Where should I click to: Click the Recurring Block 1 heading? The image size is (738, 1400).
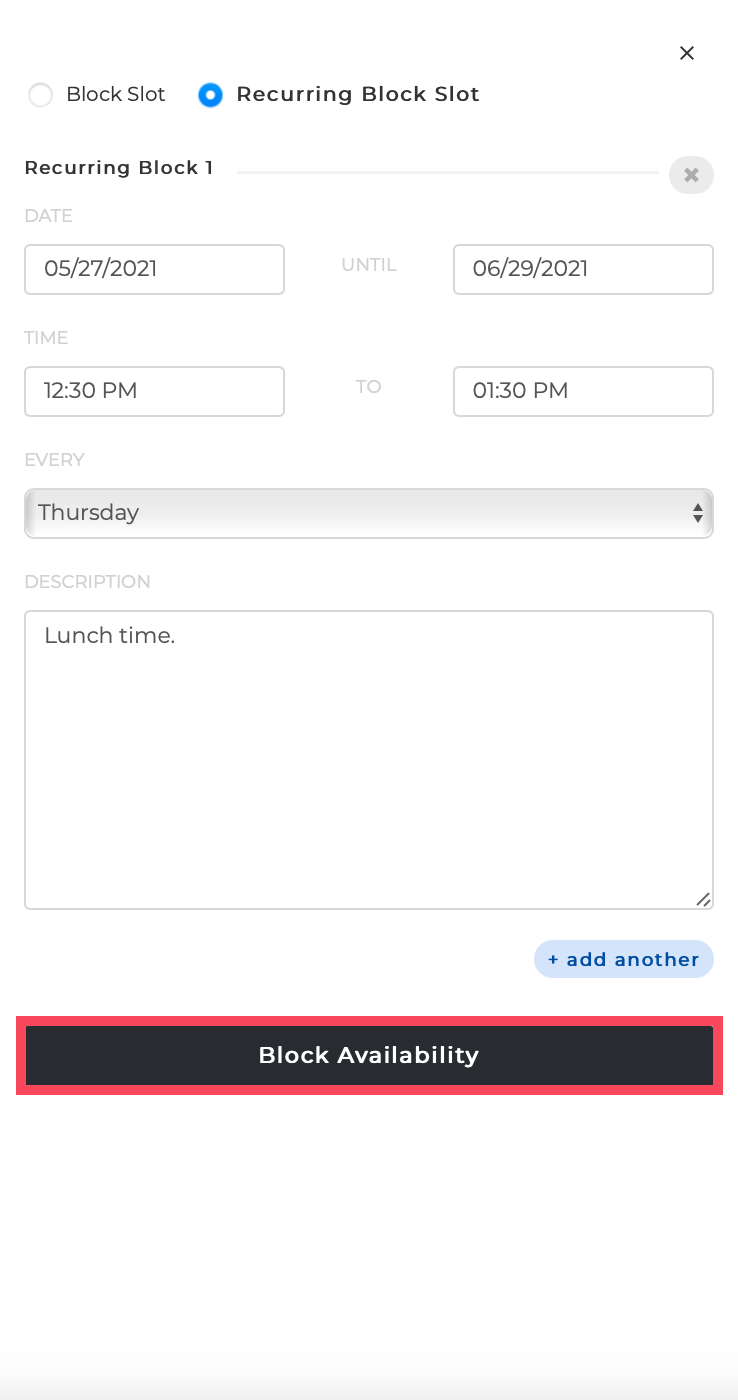click(x=119, y=167)
